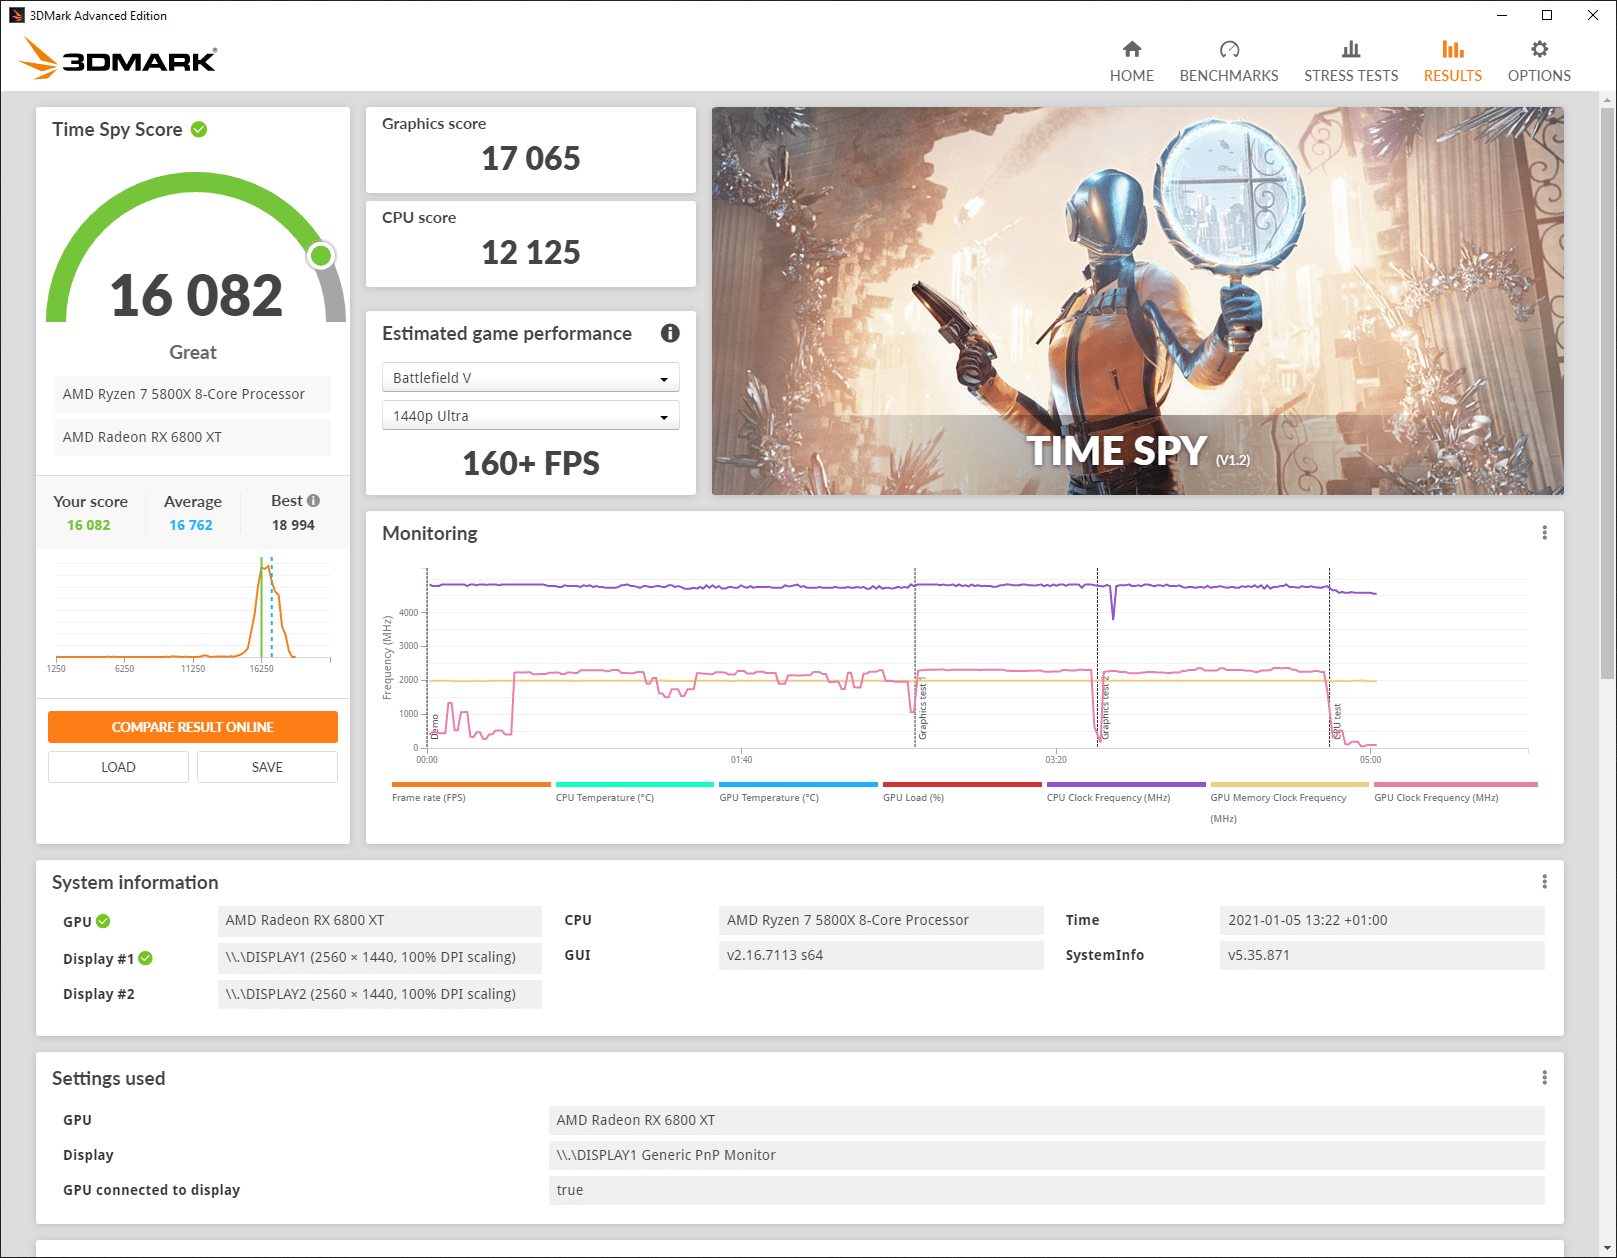Click Graphics score value 17 065

click(x=531, y=158)
